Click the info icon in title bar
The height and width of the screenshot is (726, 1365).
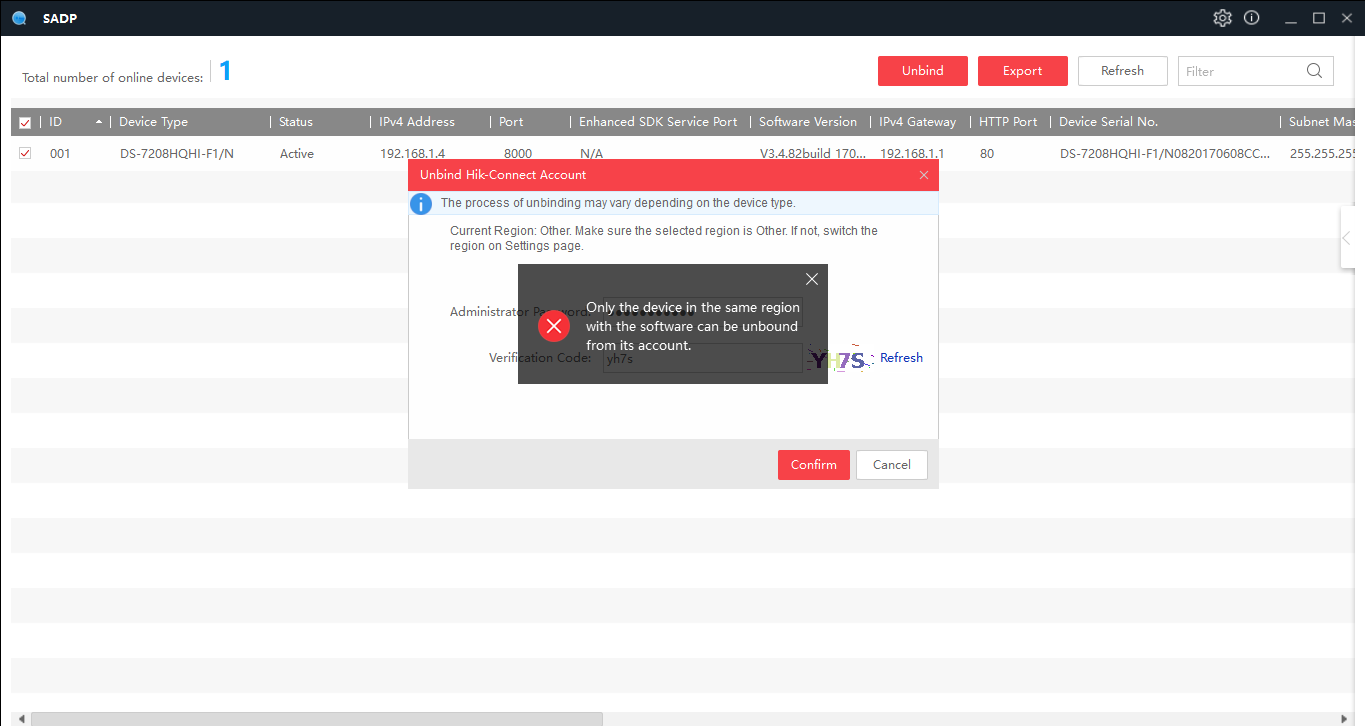(1251, 18)
